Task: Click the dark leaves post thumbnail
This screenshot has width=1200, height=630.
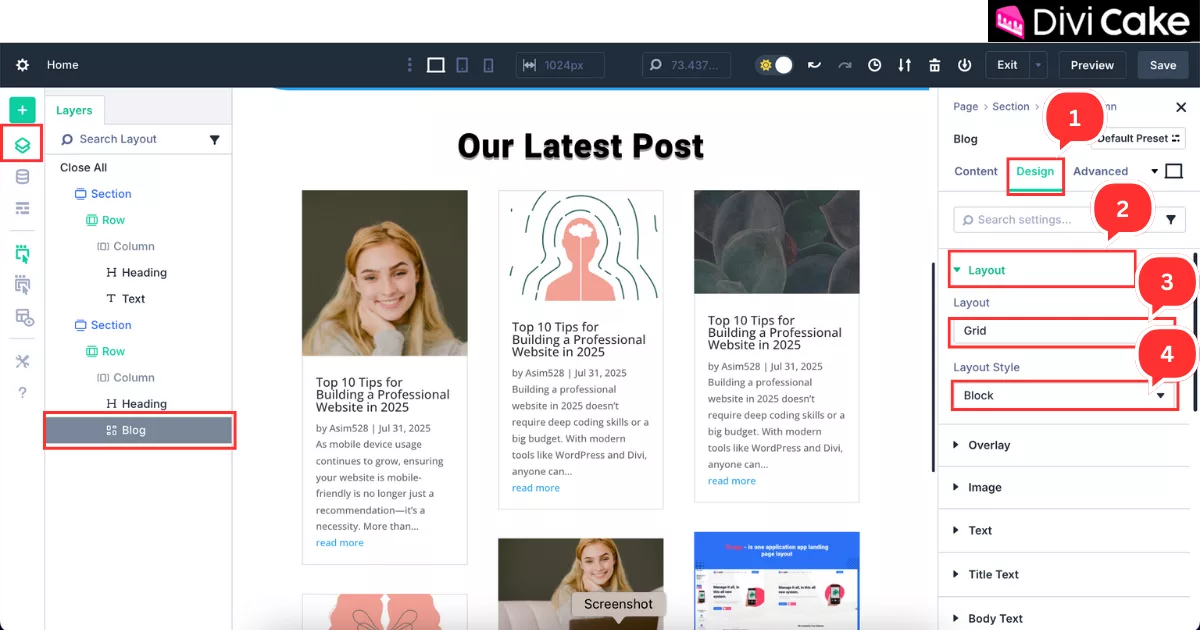Action: 777,243
